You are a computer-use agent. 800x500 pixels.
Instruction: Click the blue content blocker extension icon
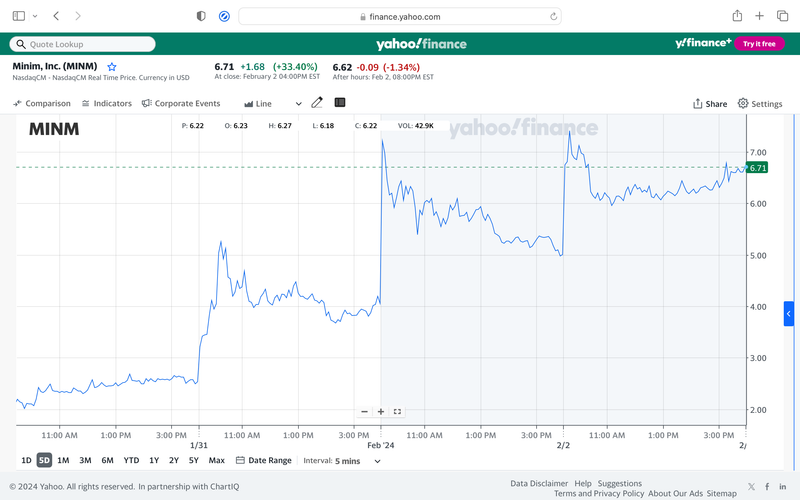(x=224, y=16)
